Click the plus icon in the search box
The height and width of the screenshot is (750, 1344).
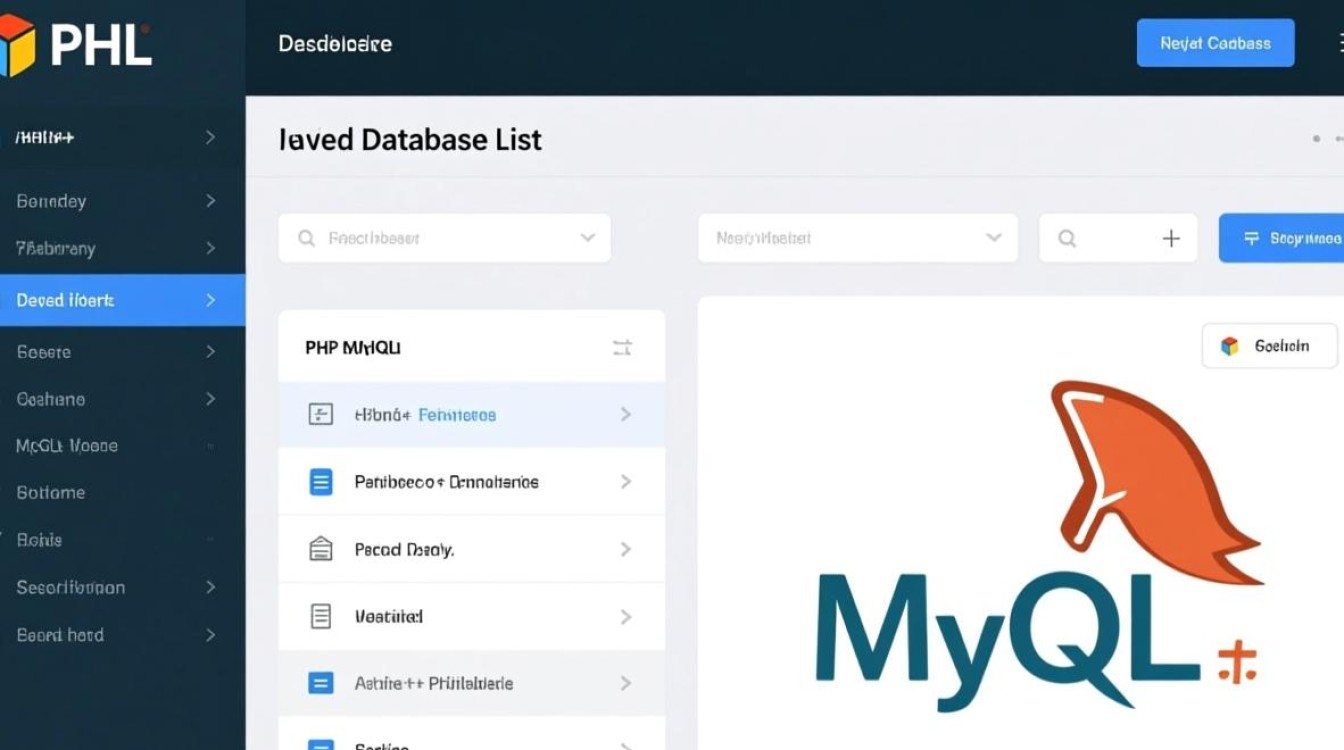(1171, 239)
